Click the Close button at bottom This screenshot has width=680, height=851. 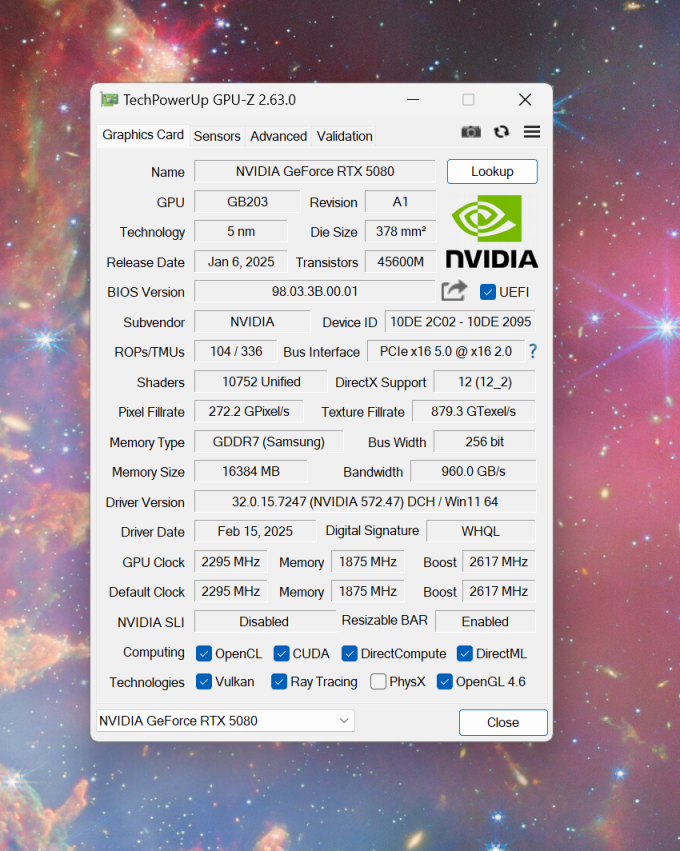pos(503,722)
